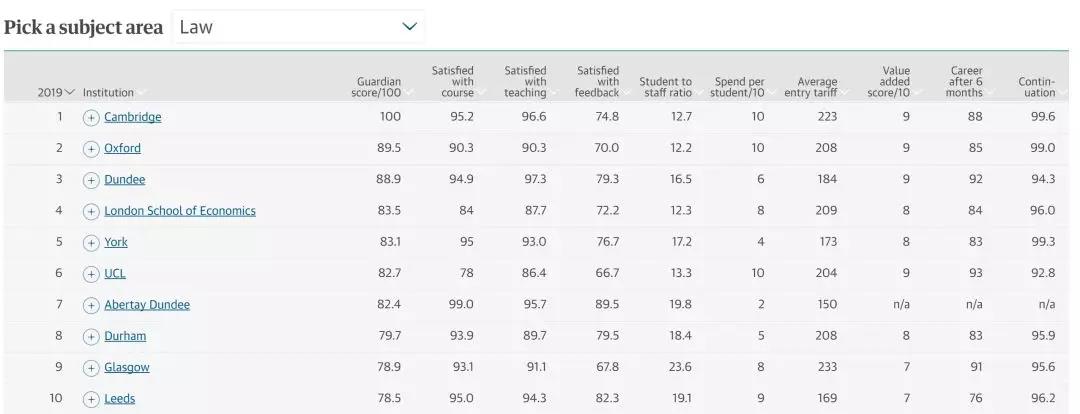Click the plus icon beside York
The width and height of the screenshot is (1080, 414).
(x=91, y=242)
